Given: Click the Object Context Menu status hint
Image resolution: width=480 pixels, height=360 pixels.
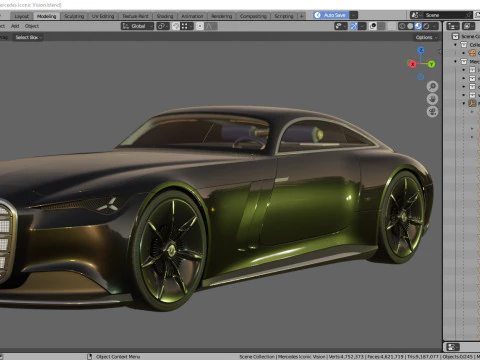Looking at the screenshot, I should [118, 357].
